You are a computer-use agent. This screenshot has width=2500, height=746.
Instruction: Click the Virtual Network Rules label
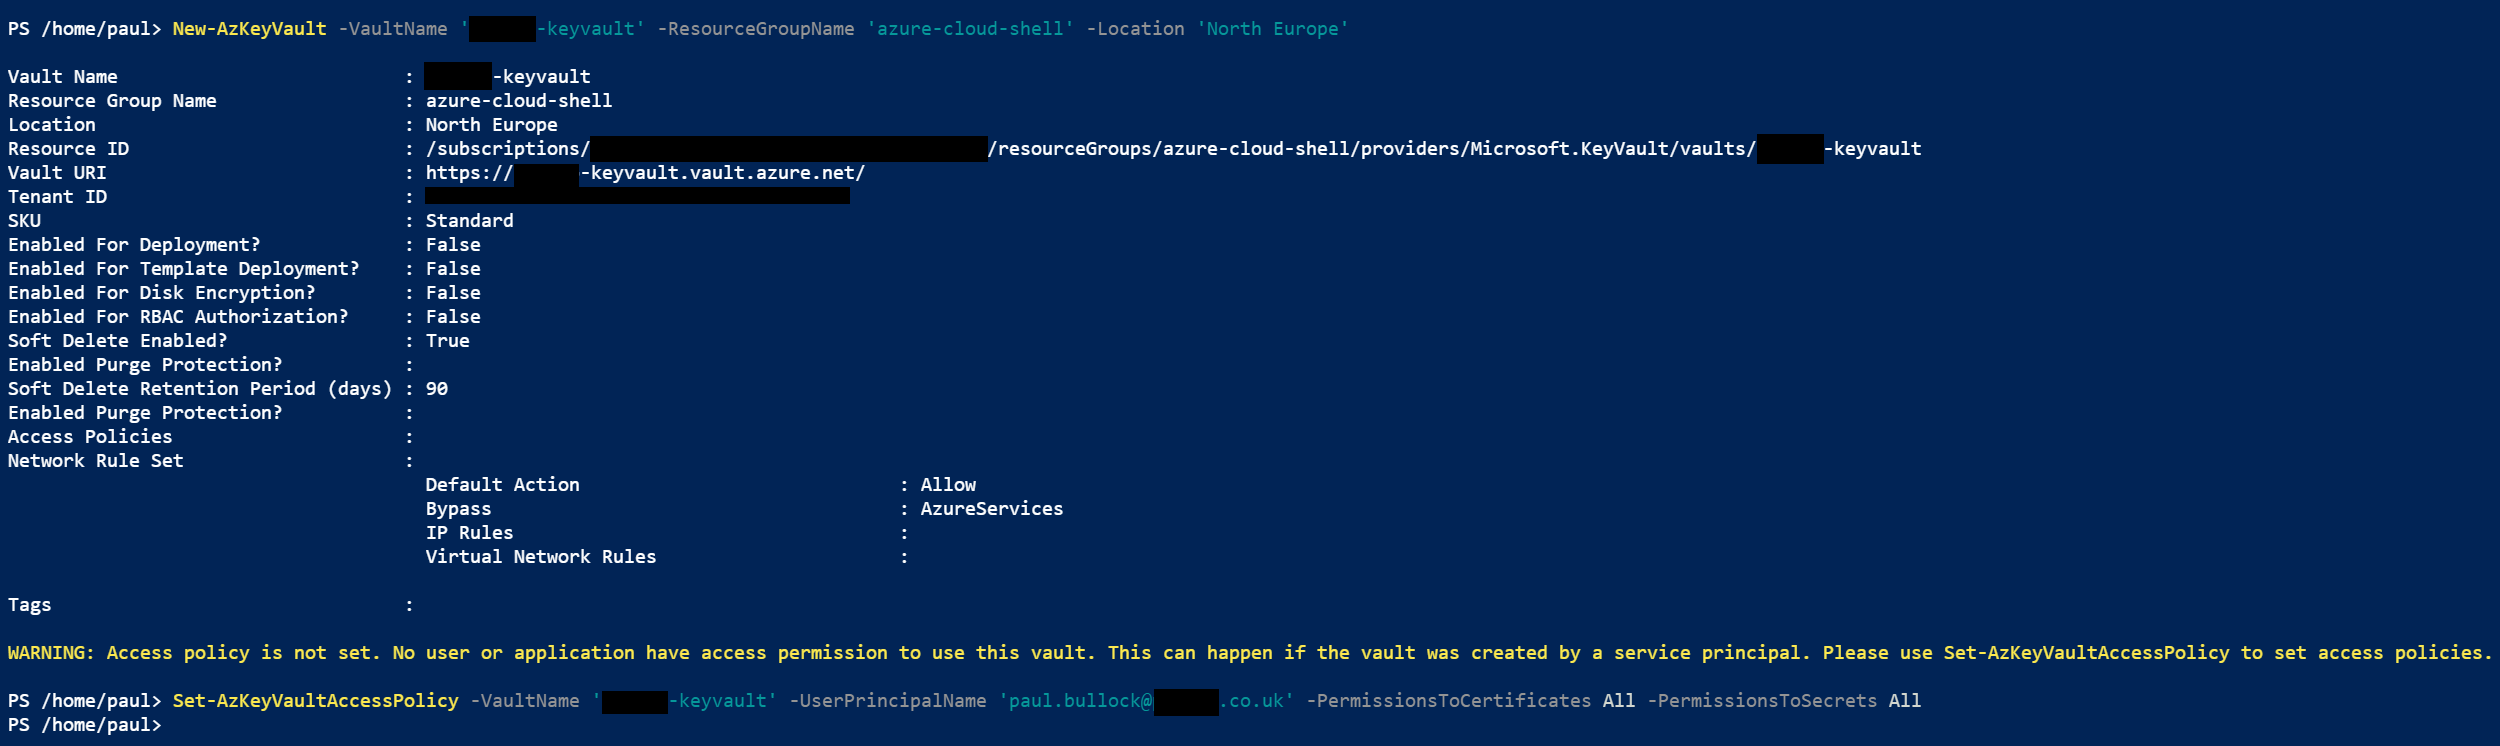coord(540,557)
